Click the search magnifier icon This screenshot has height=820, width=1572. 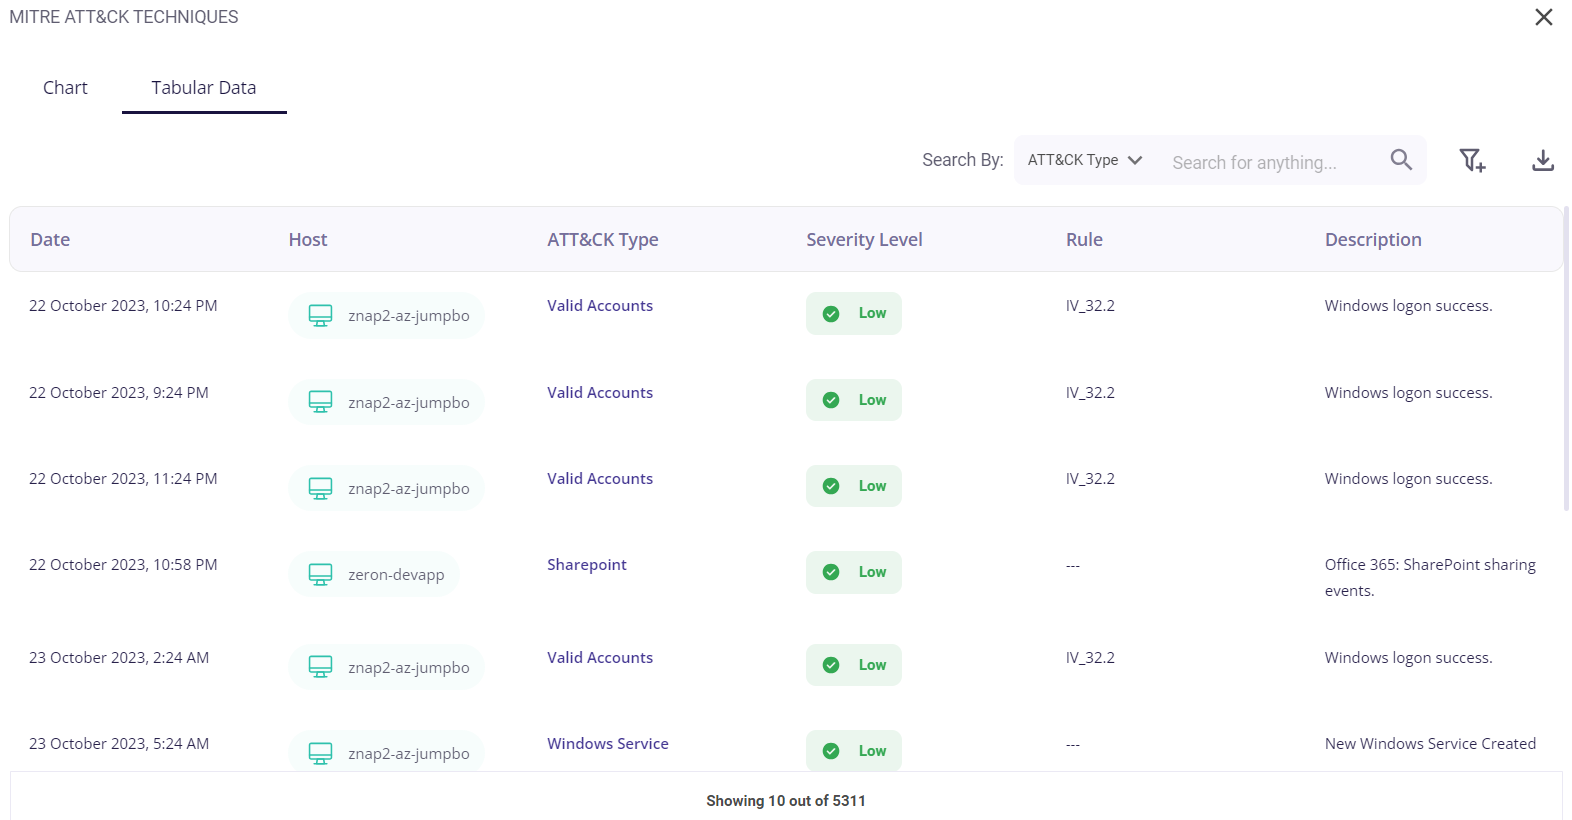pyautogui.click(x=1401, y=160)
